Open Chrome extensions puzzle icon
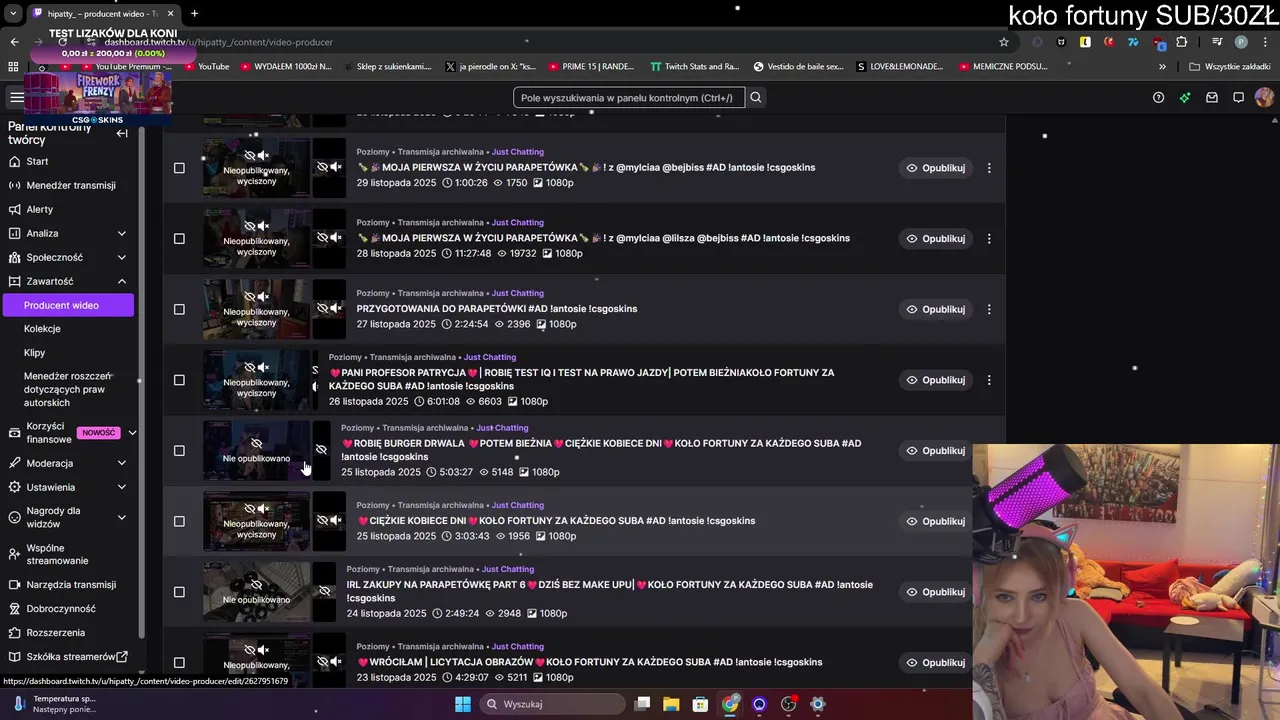Screen dimensions: 1280x720 1182,42
